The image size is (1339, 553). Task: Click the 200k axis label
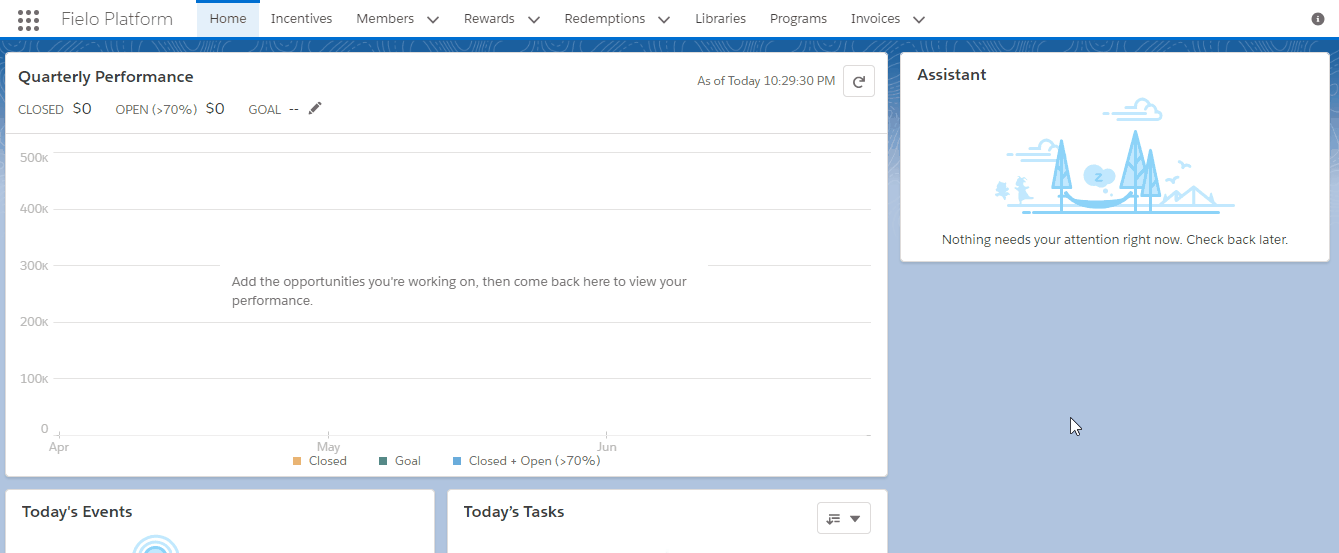tap(33, 322)
